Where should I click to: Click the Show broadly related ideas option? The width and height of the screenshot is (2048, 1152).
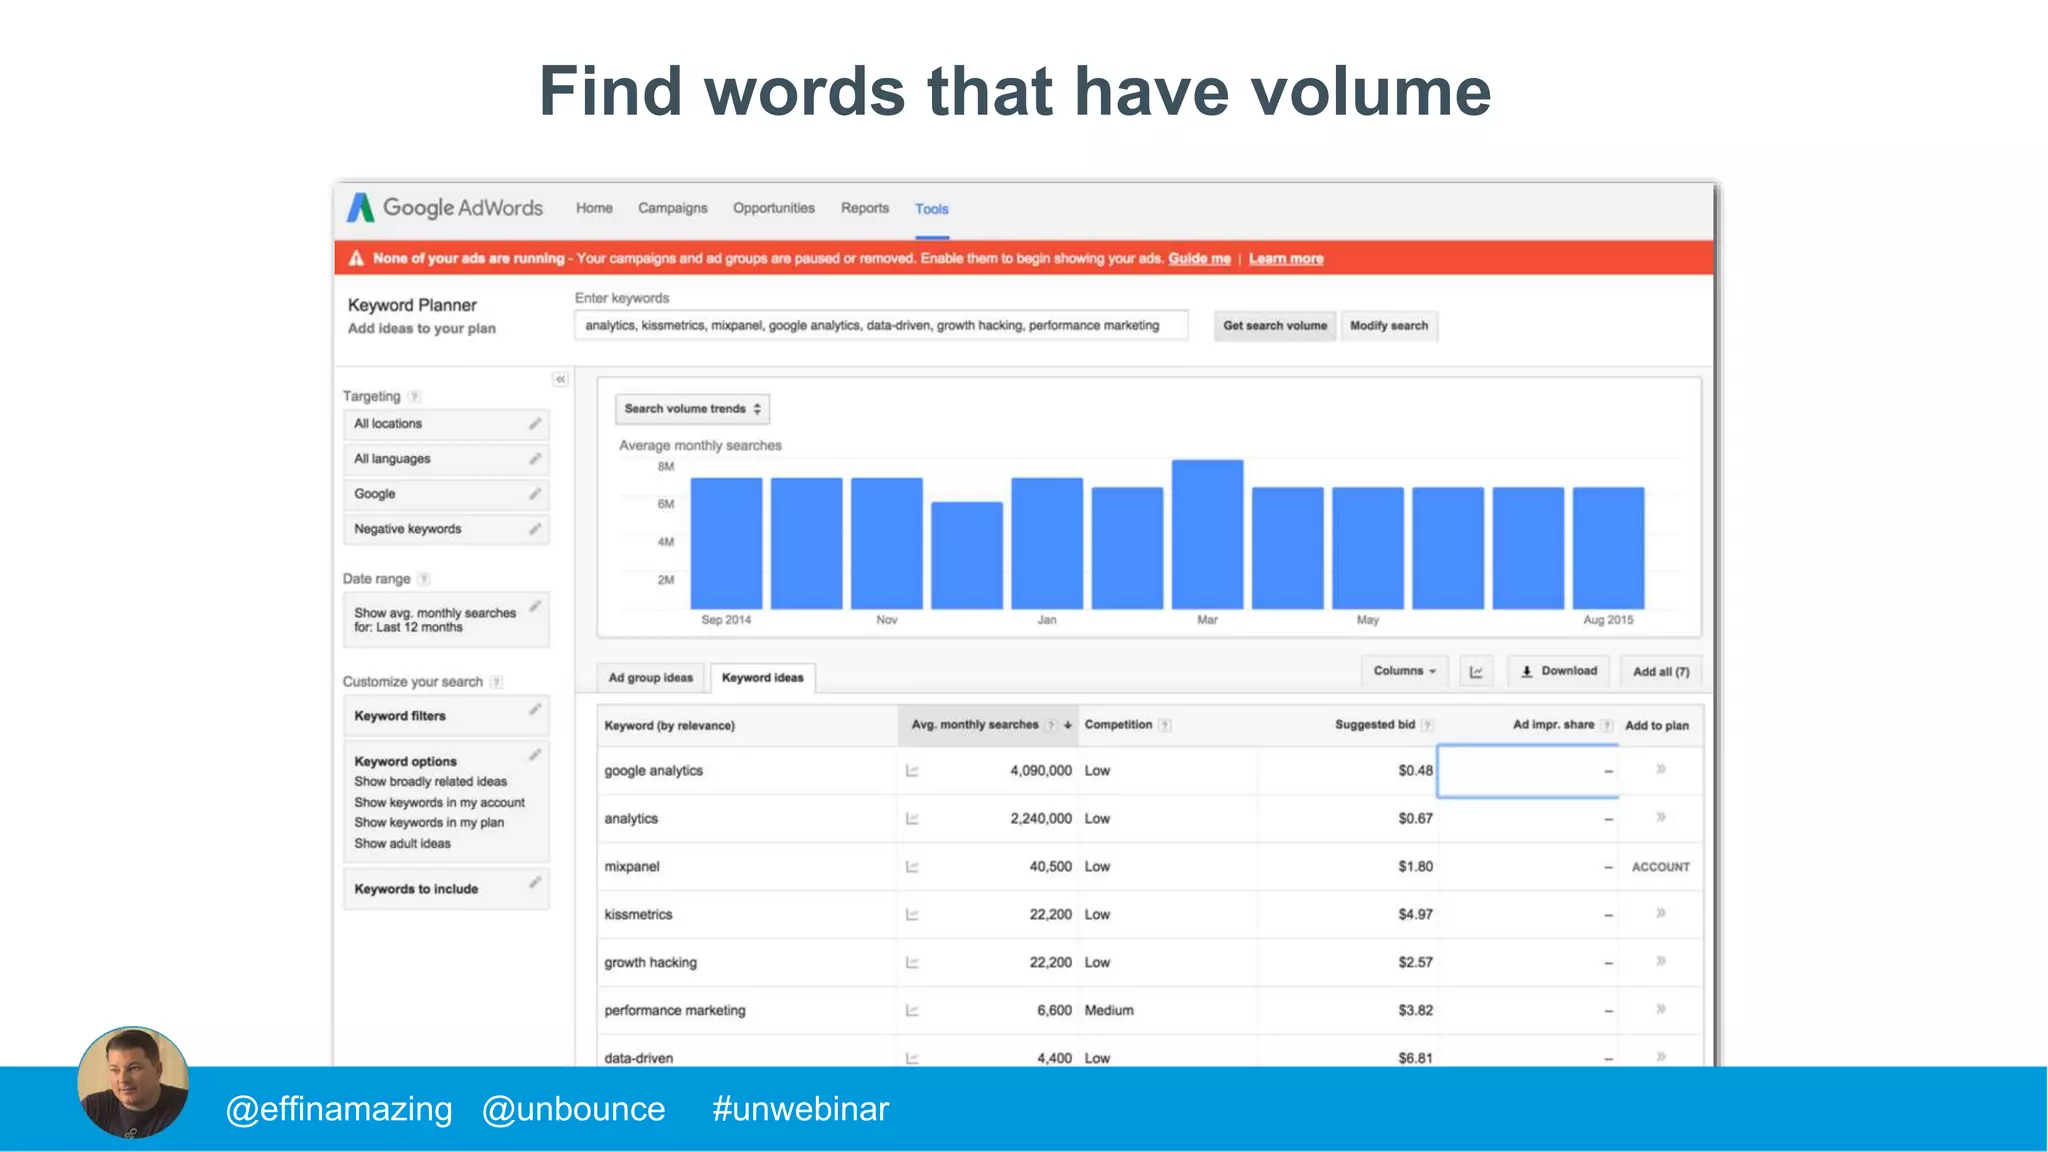pos(430,782)
